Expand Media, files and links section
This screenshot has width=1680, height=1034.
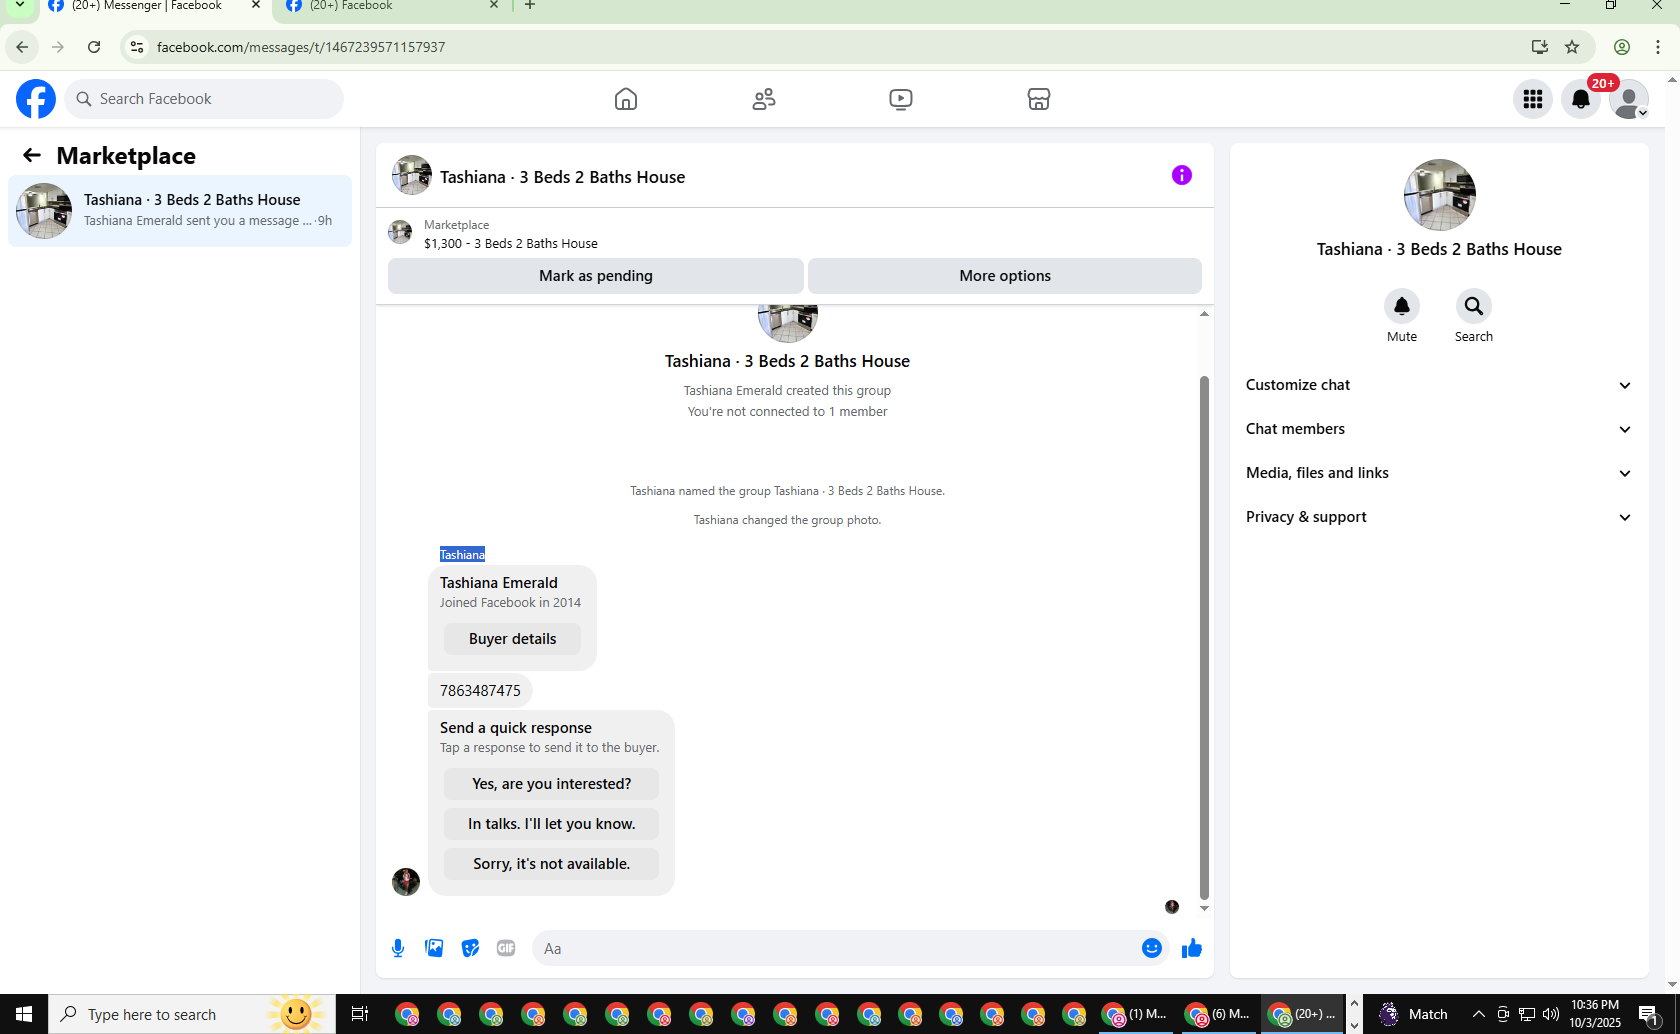click(1439, 473)
